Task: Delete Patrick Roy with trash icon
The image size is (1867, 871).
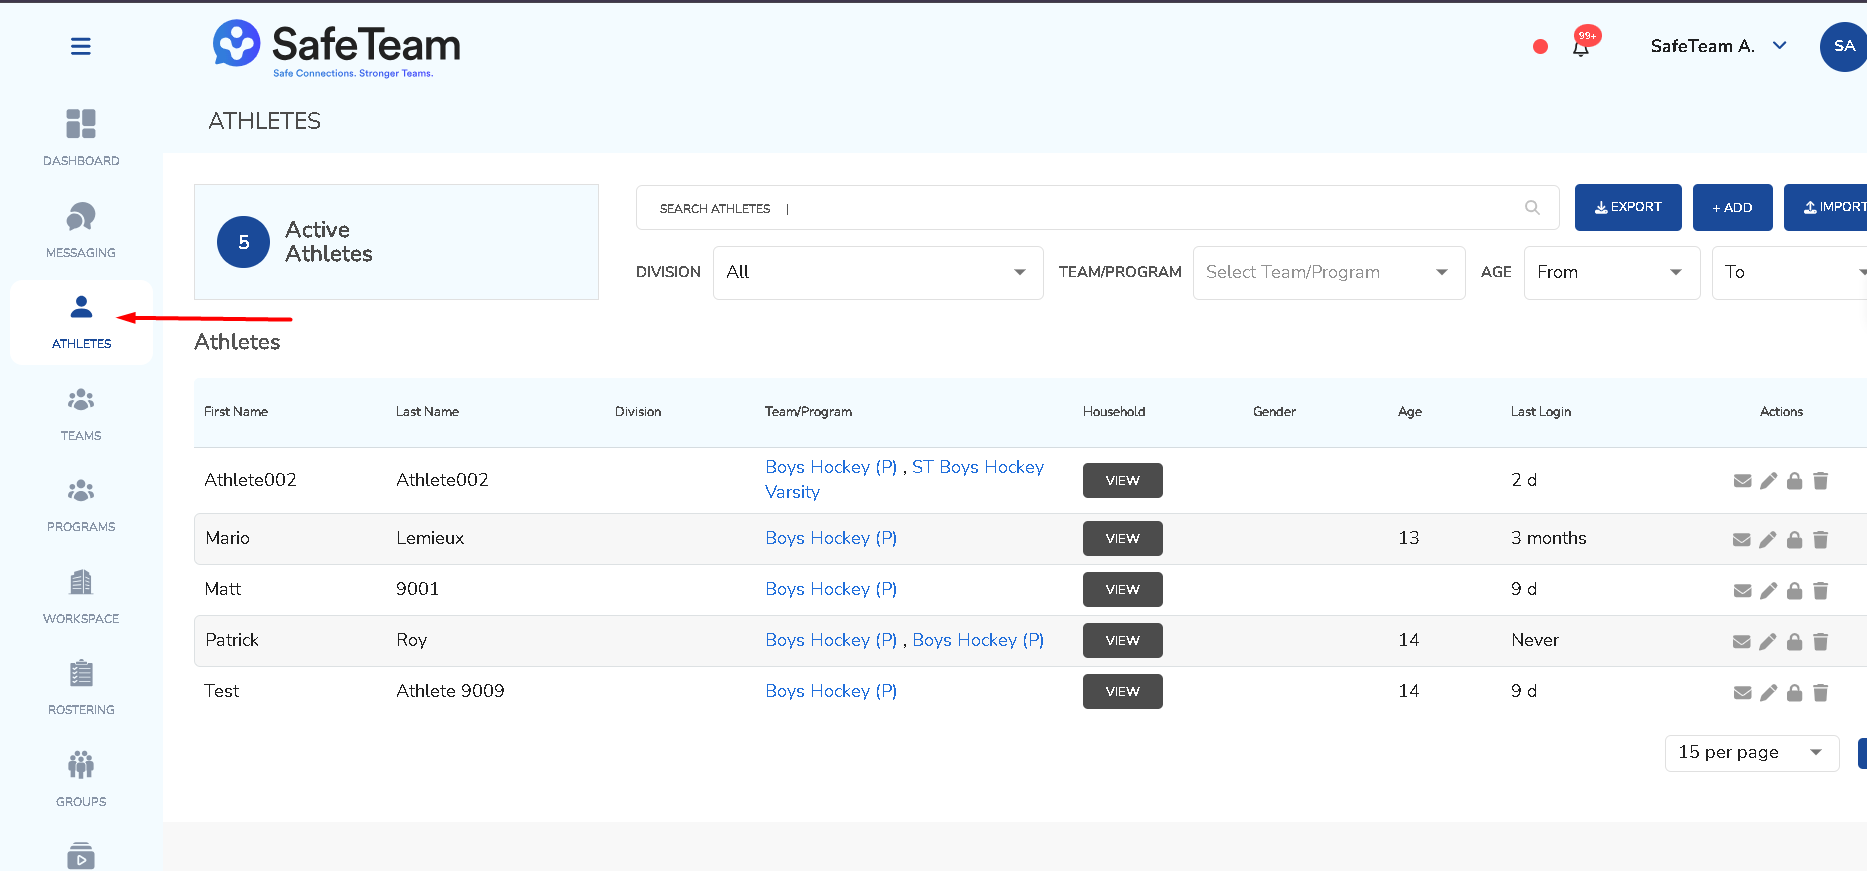Action: tap(1820, 642)
